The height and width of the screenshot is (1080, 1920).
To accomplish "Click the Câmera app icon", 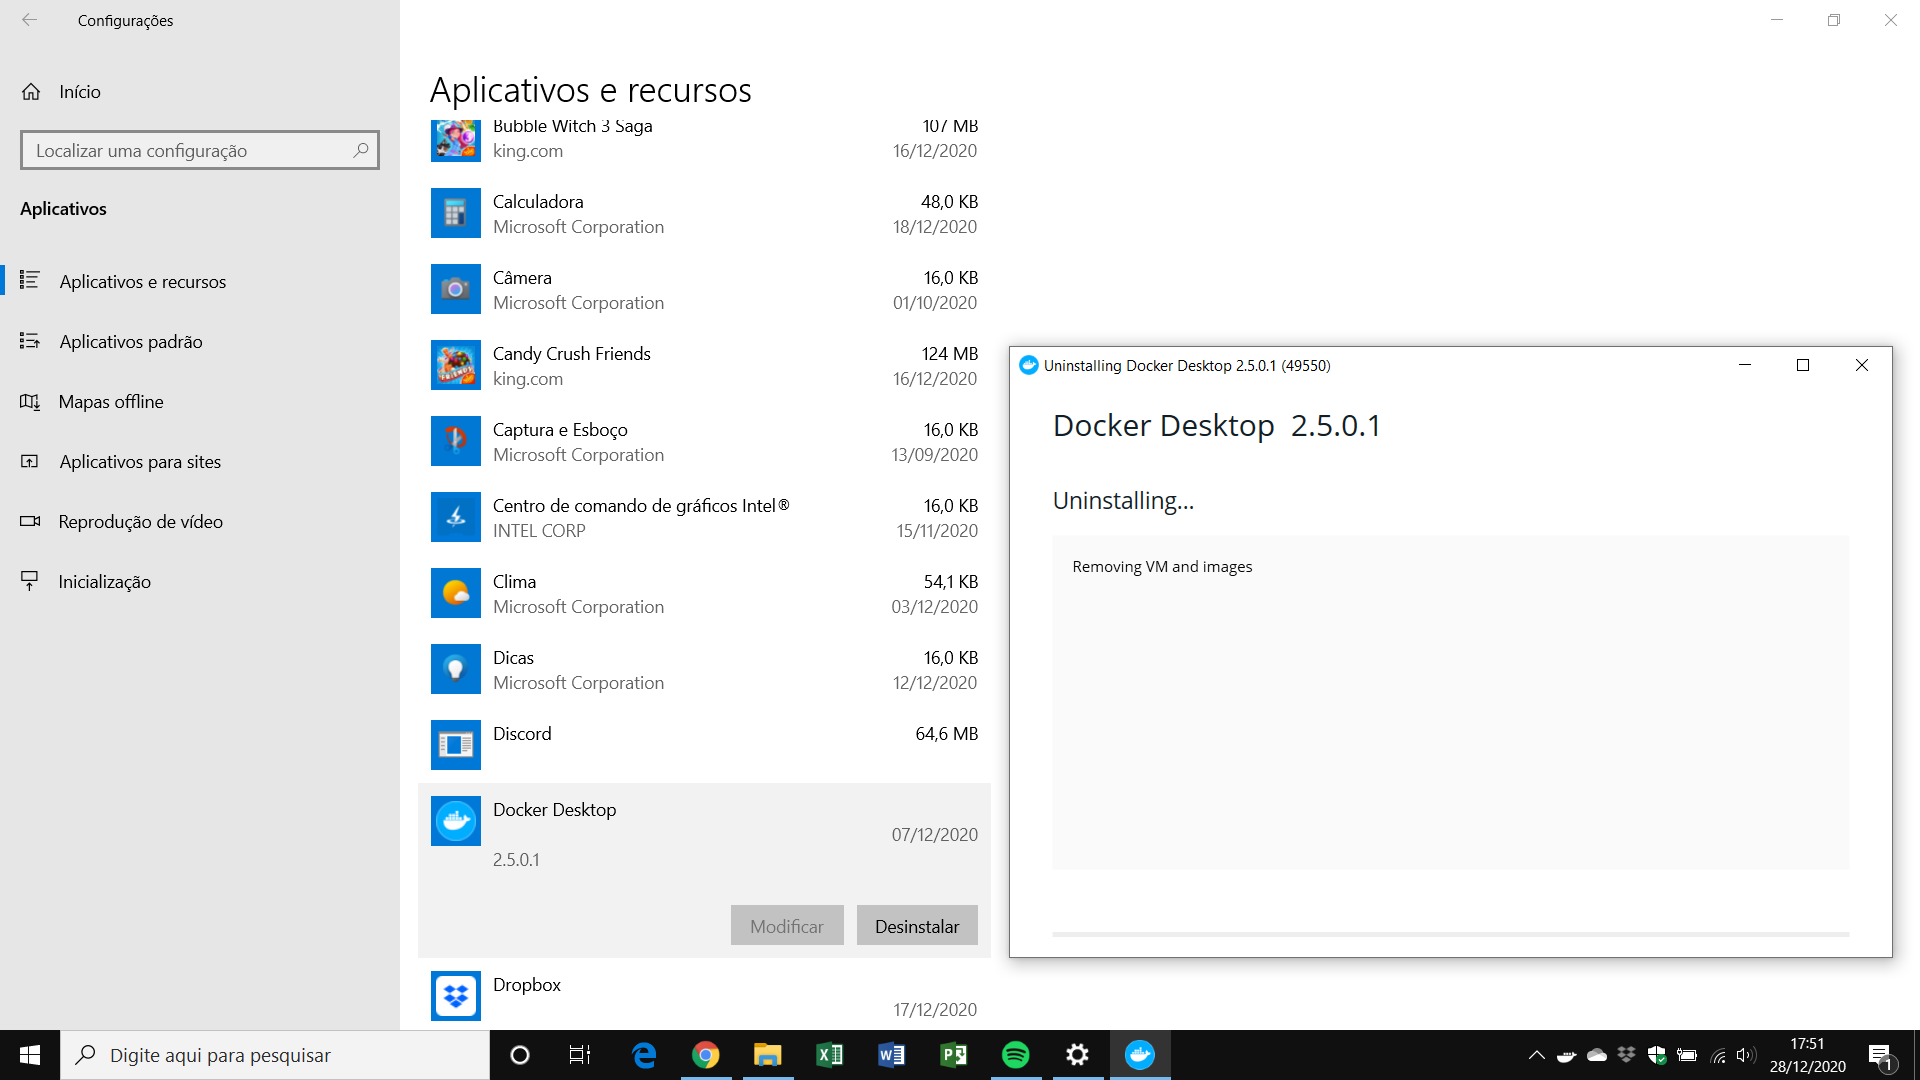I will [x=456, y=289].
